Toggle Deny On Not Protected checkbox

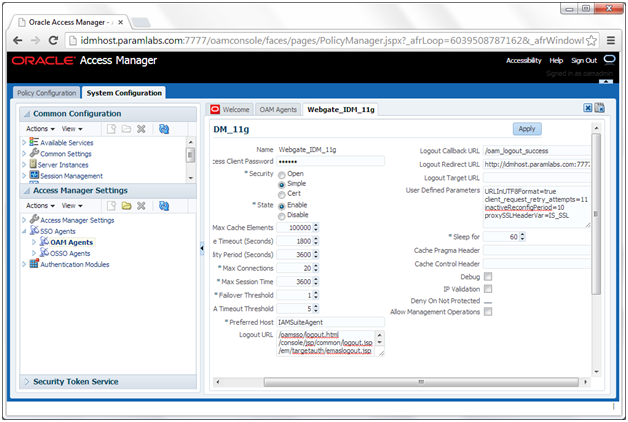488,301
